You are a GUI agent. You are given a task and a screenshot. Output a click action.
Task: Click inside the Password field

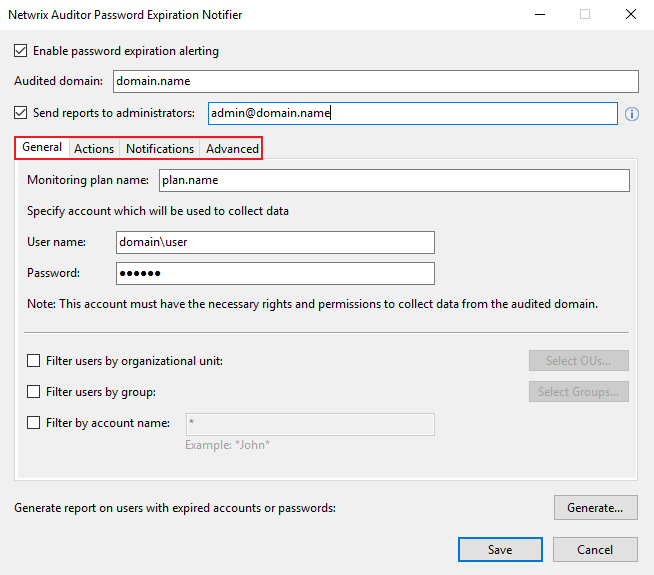[x=275, y=273]
